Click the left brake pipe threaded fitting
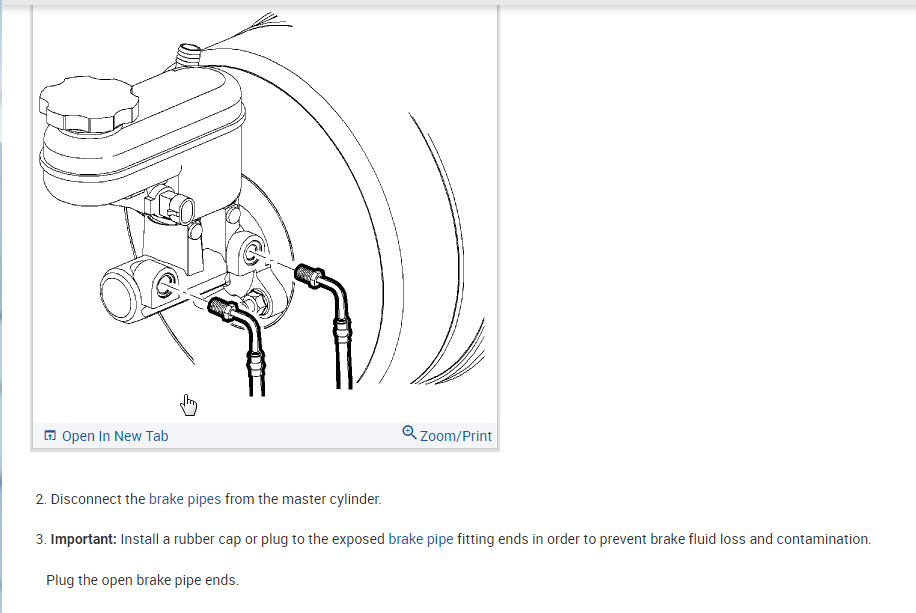The image size is (916, 613). click(x=222, y=309)
